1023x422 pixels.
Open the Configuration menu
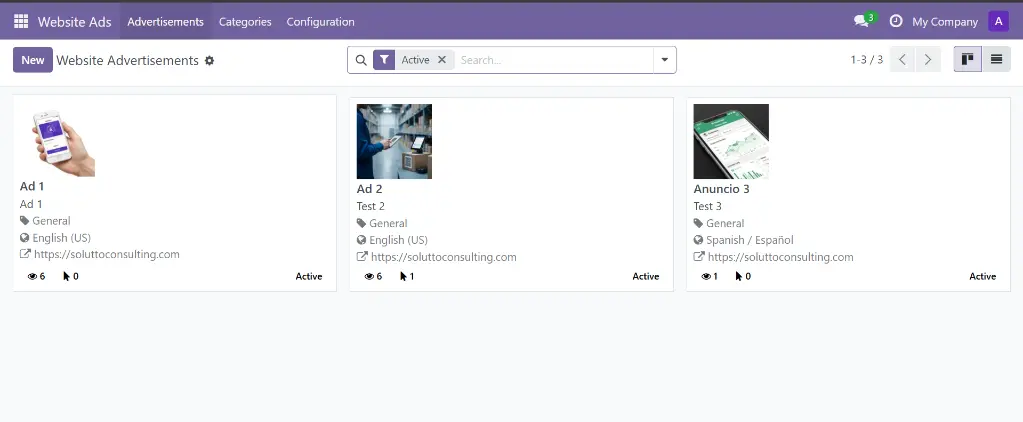[320, 21]
